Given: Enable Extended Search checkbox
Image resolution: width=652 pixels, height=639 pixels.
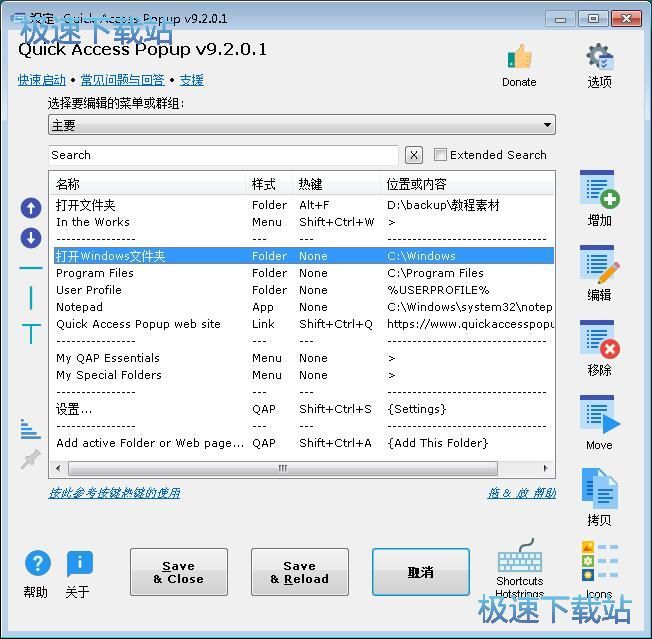Looking at the screenshot, I should click(440, 155).
